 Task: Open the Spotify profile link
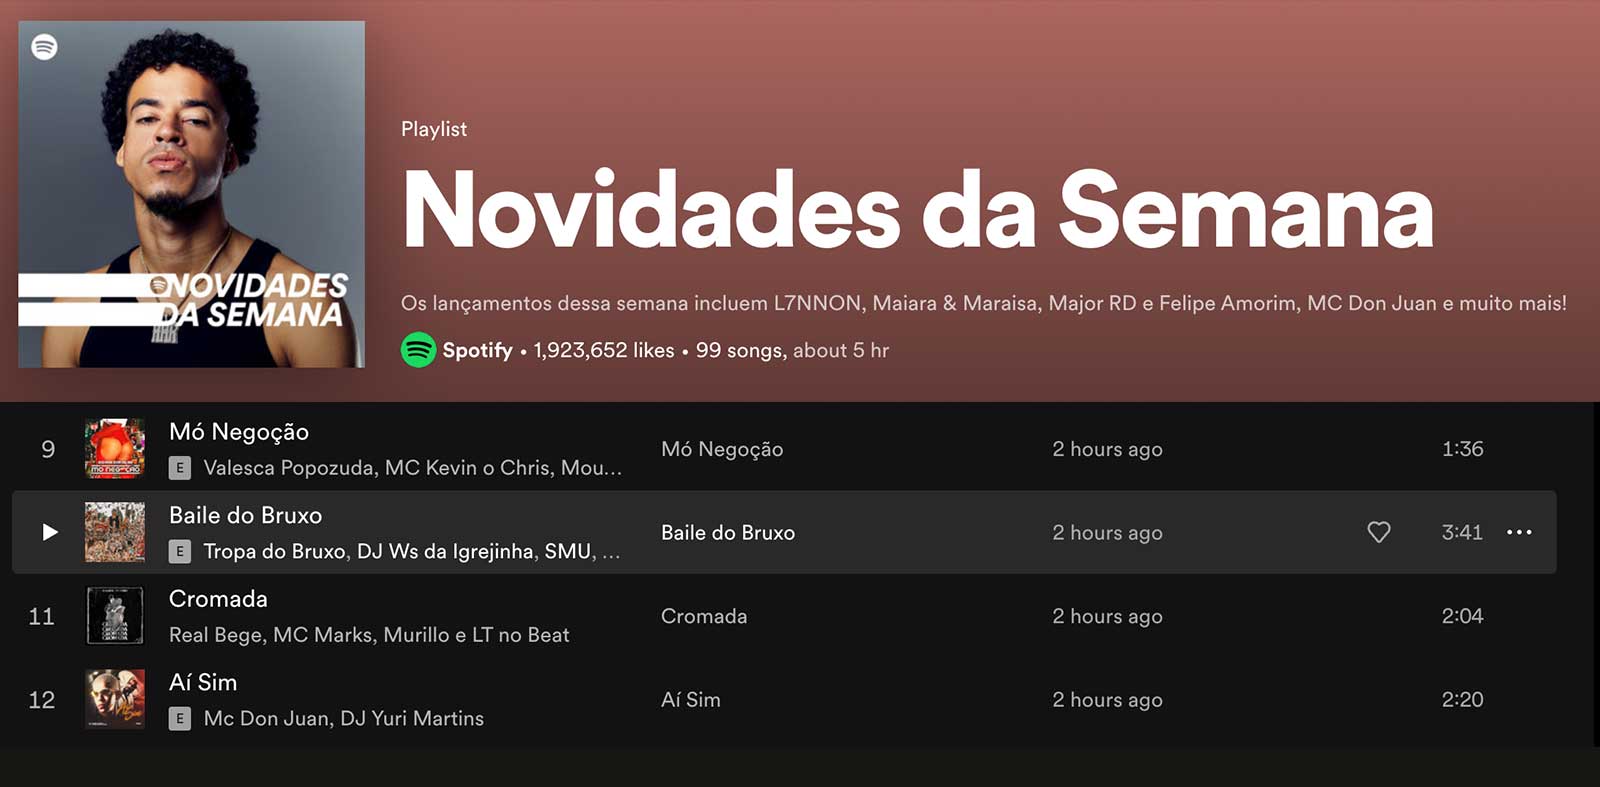(x=477, y=350)
